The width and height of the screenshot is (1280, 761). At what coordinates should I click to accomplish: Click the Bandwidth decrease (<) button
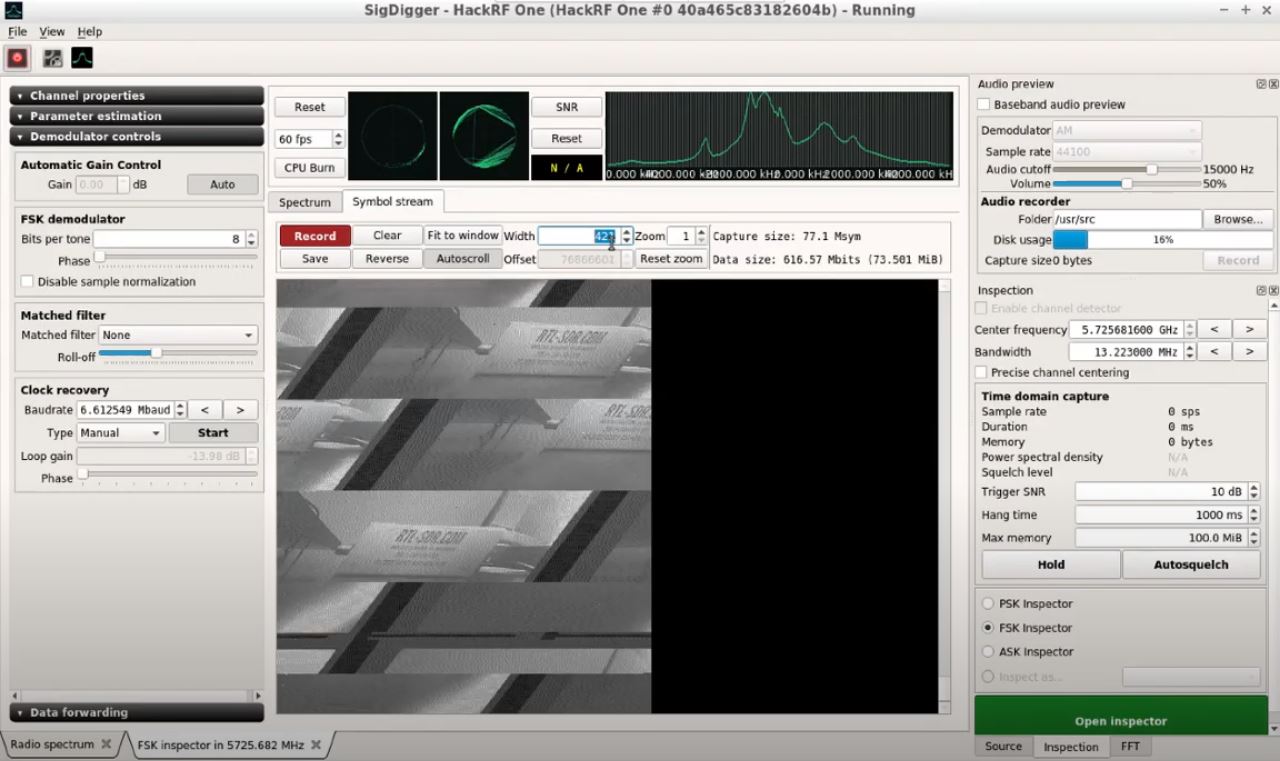pyautogui.click(x=1214, y=352)
